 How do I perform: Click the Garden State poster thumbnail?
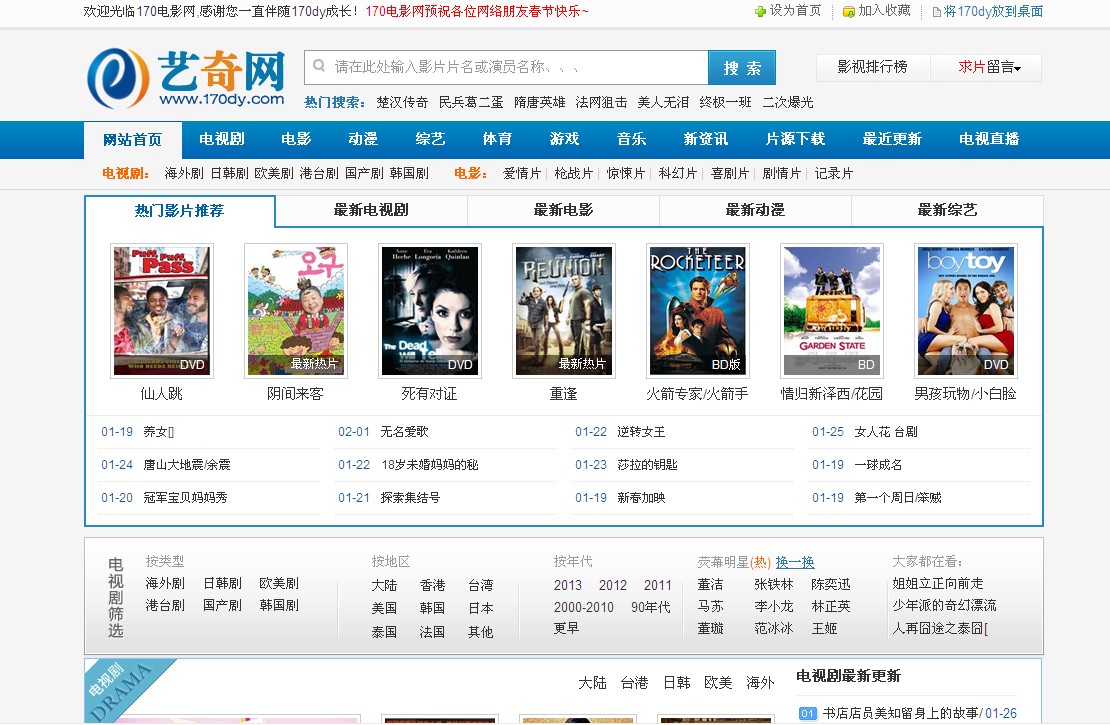(x=832, y=311)
